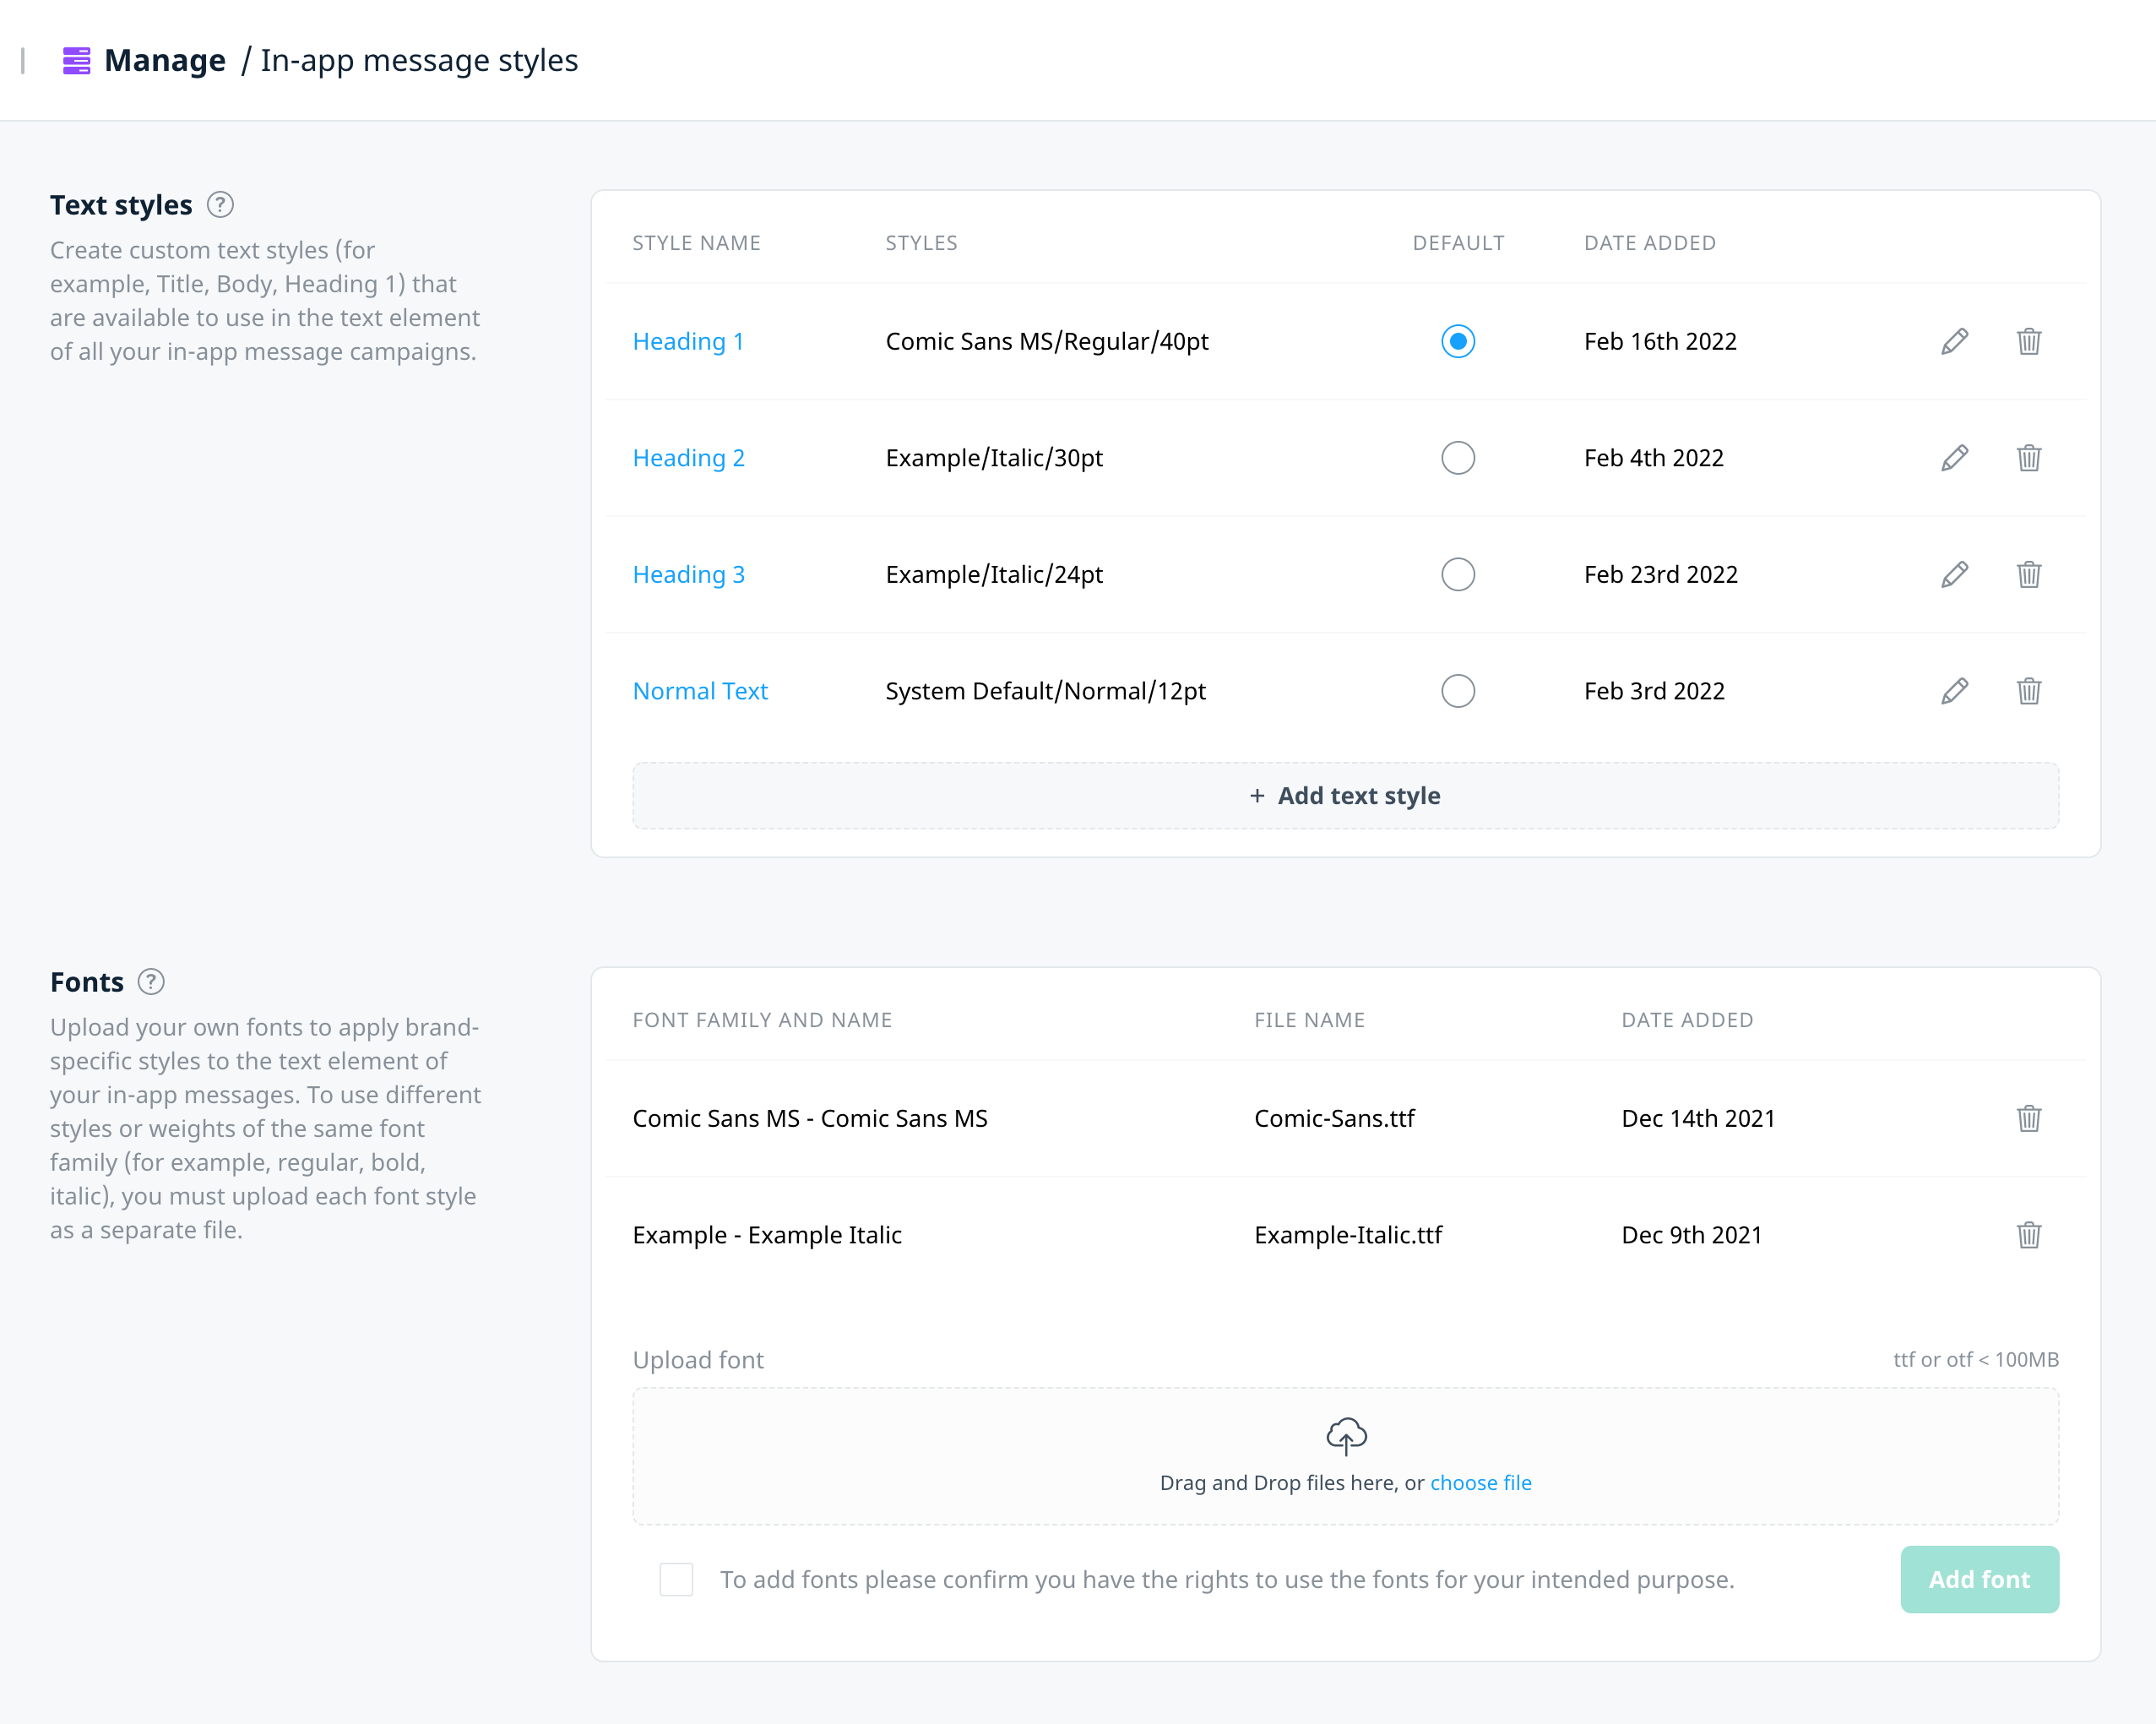Screen dimensions: 2156x1724
Task: Click the Add text style button
Action: coord(1345,796)
